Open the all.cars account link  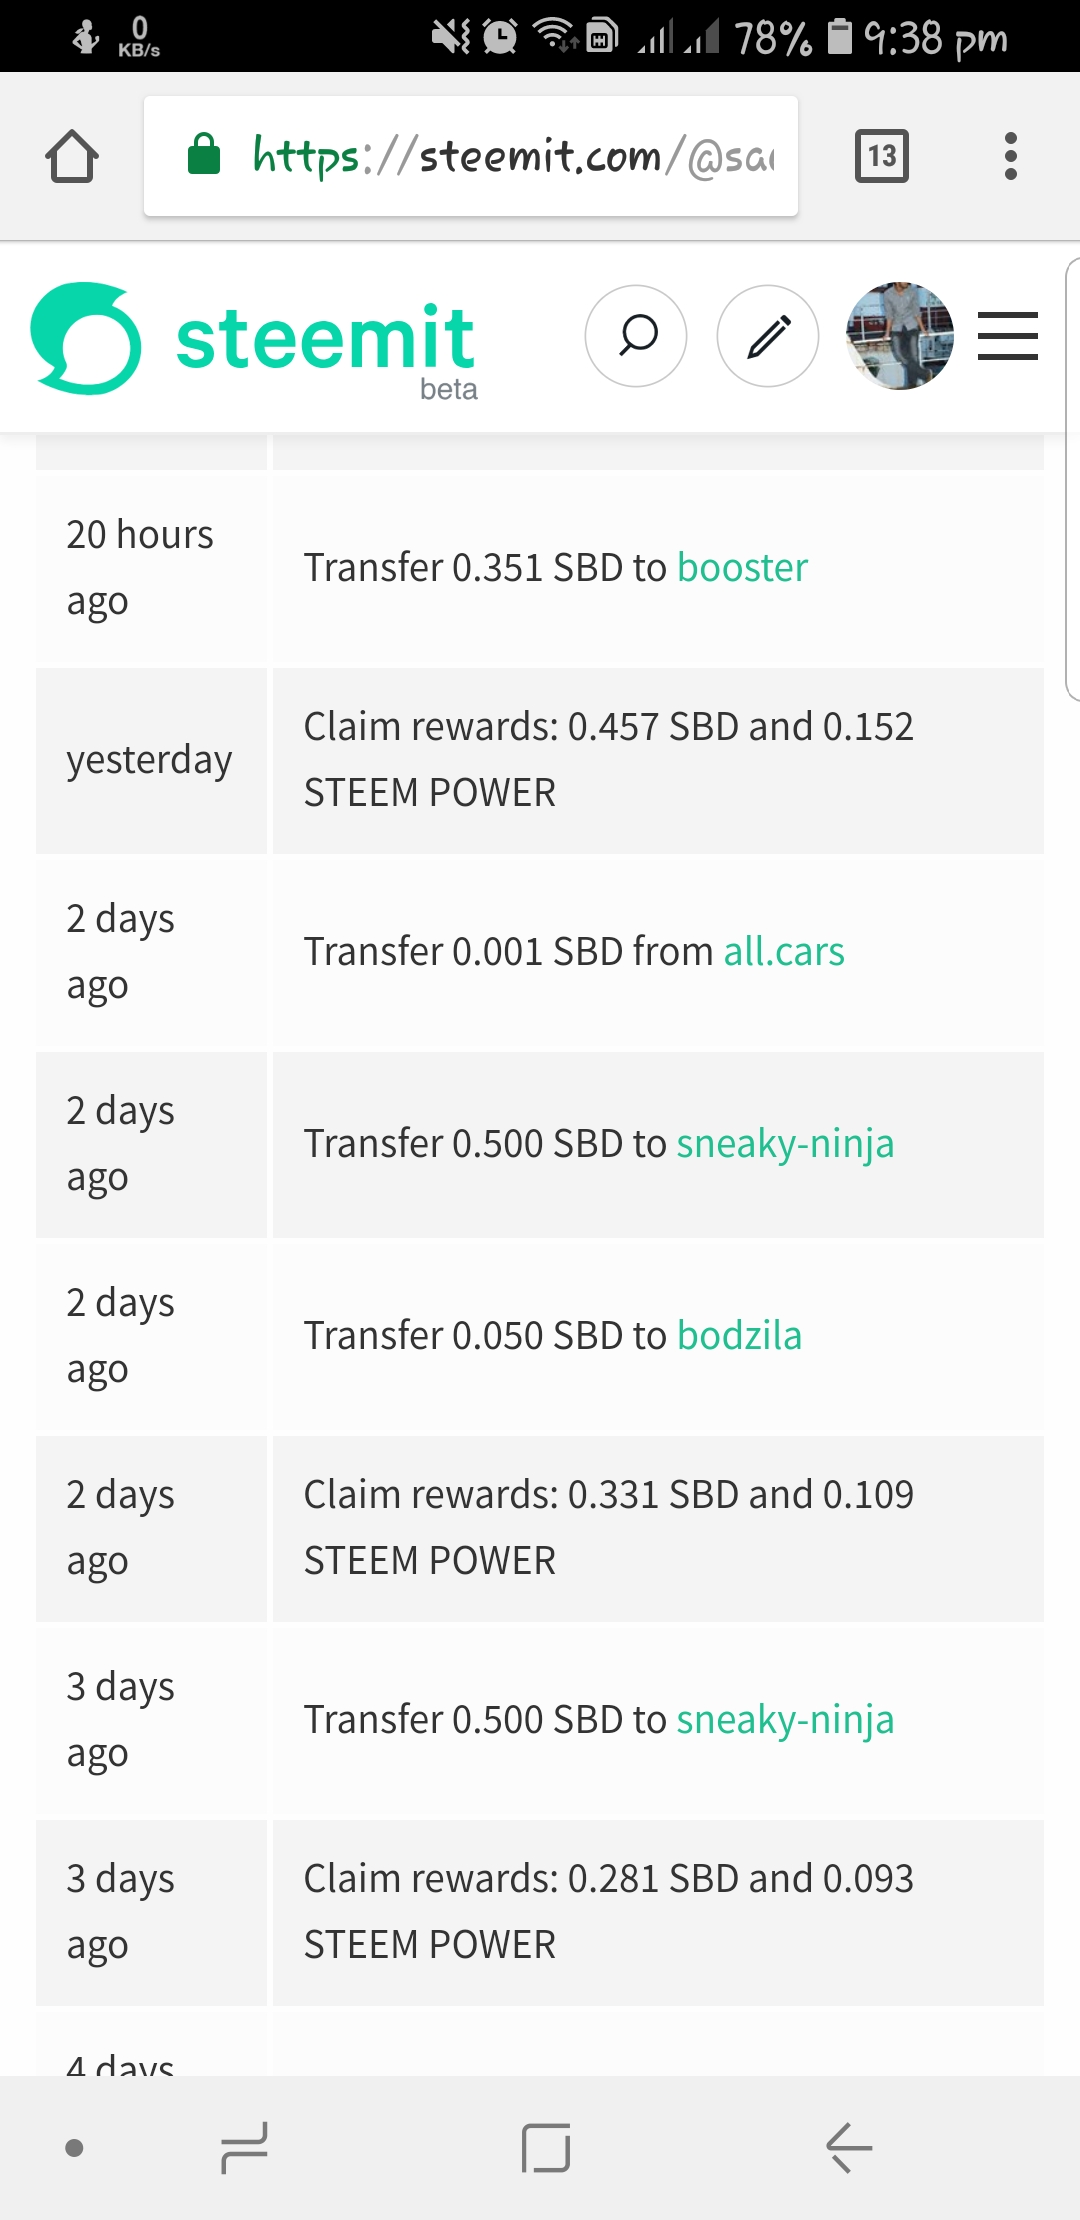784,952
